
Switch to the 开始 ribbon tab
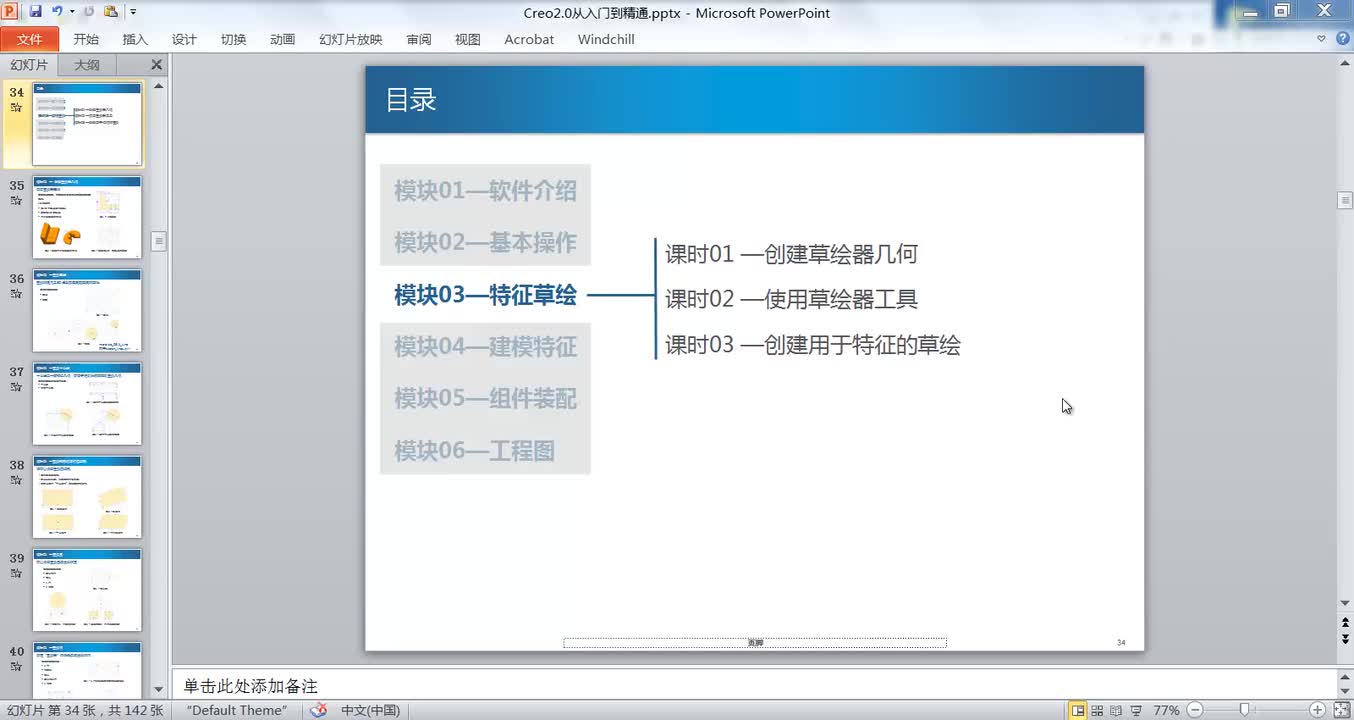(86, 39)
